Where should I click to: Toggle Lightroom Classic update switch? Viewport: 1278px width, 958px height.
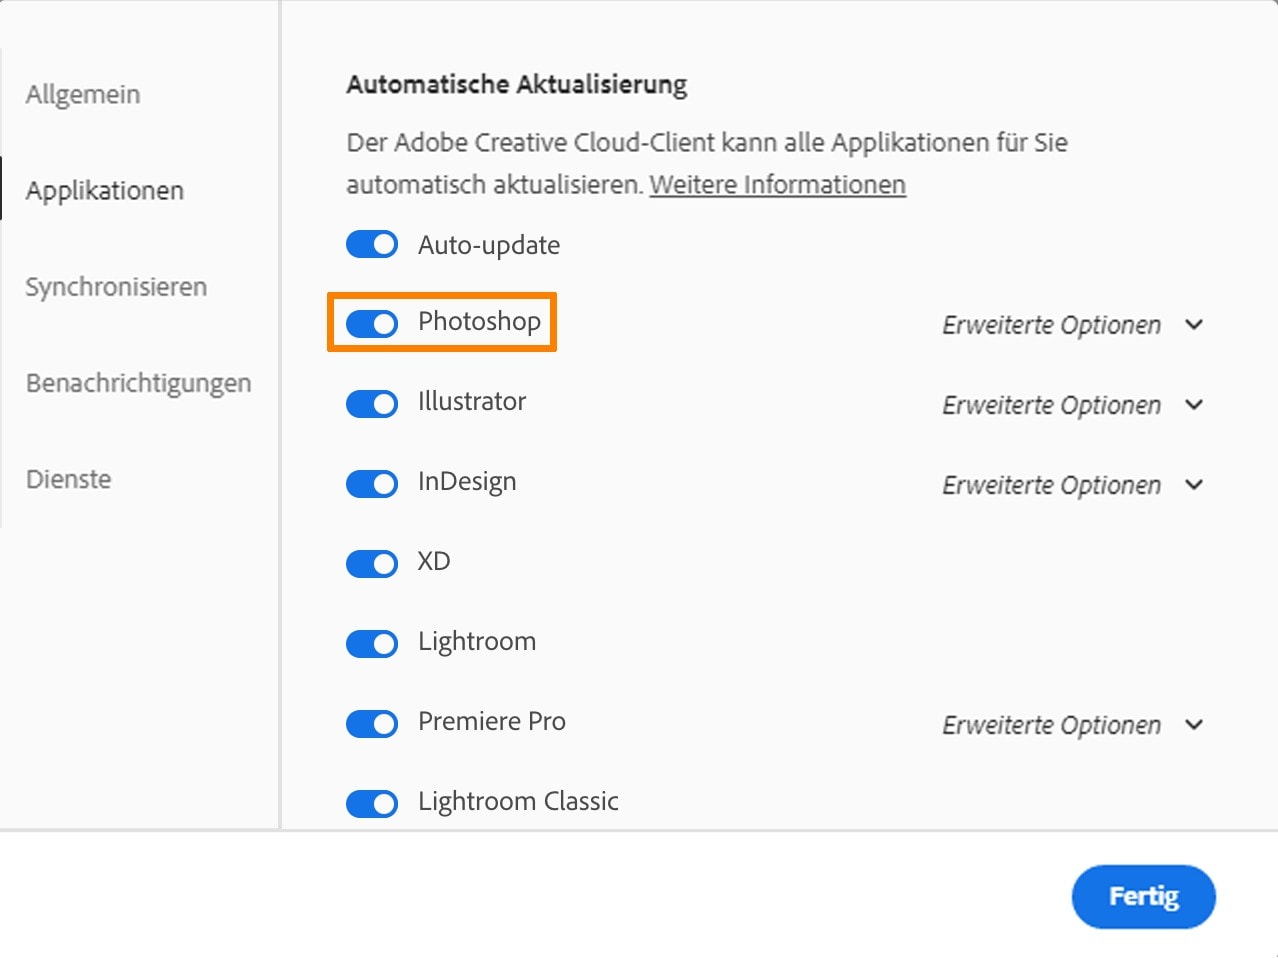tap(372, 803)
